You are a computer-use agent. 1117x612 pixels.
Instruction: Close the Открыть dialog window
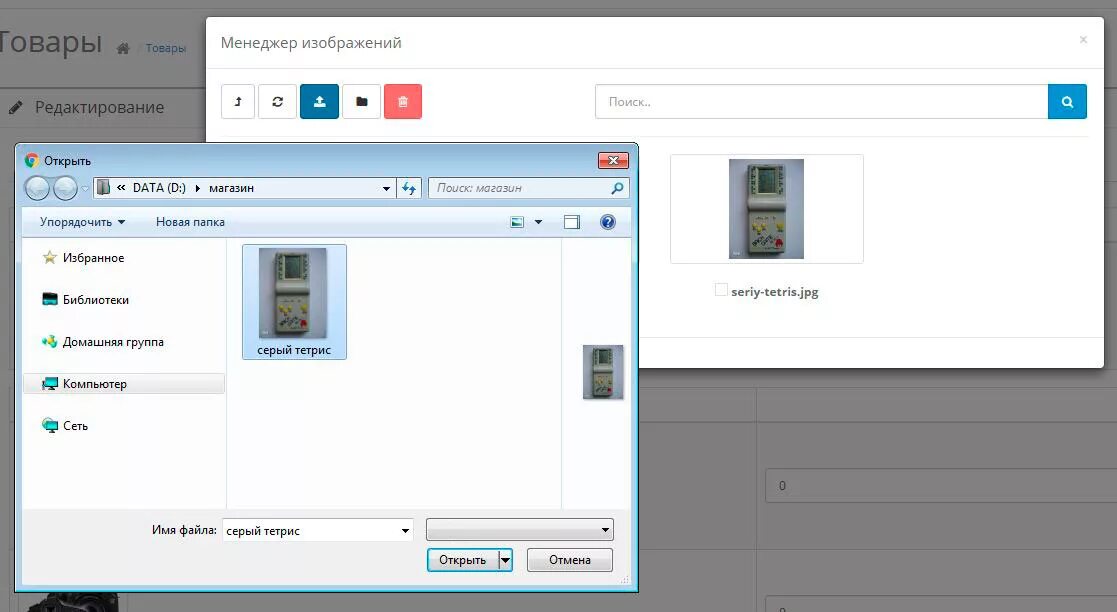pos(613,160)
